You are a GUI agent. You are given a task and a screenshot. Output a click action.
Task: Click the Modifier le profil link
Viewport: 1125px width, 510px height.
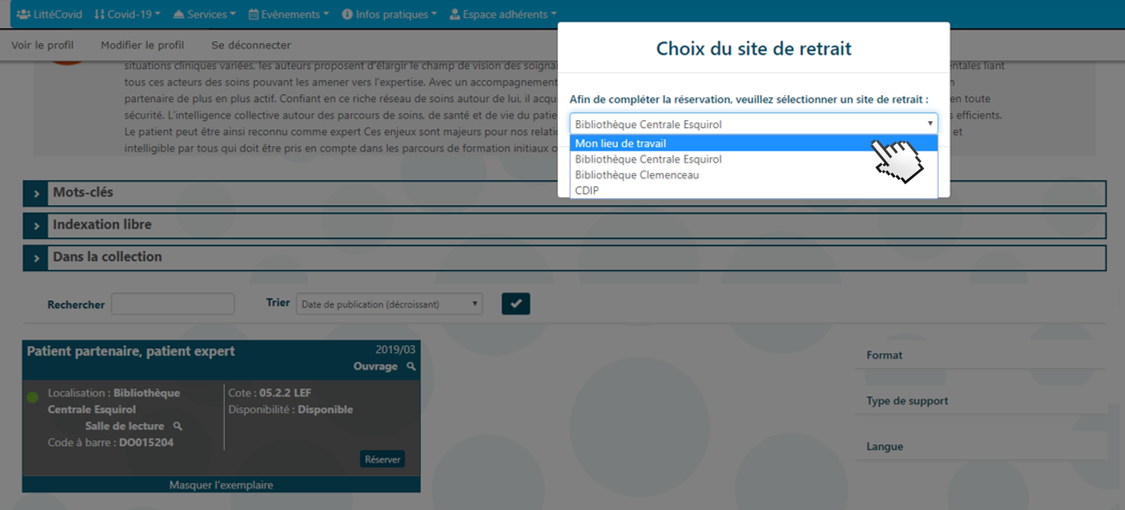[142, 45]
